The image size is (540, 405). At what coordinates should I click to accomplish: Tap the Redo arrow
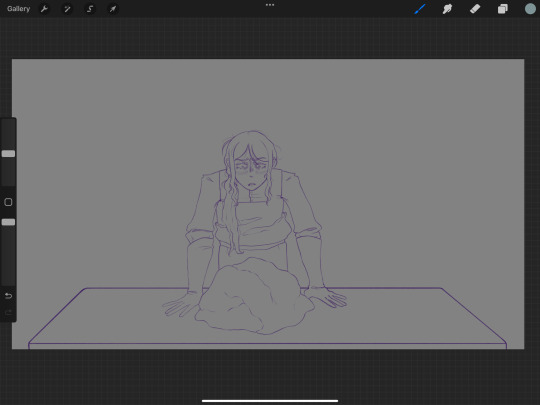coord(8,312)
